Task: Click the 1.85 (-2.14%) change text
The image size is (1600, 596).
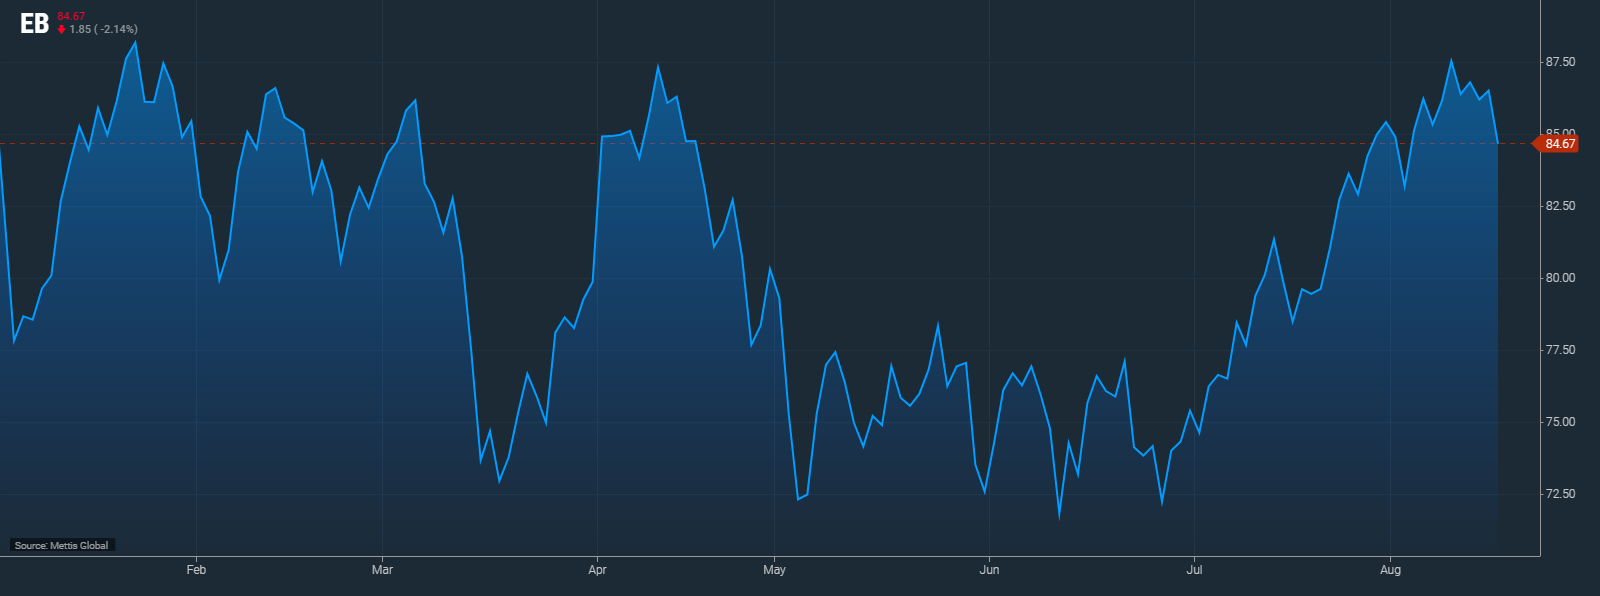Action: point(103,30)
